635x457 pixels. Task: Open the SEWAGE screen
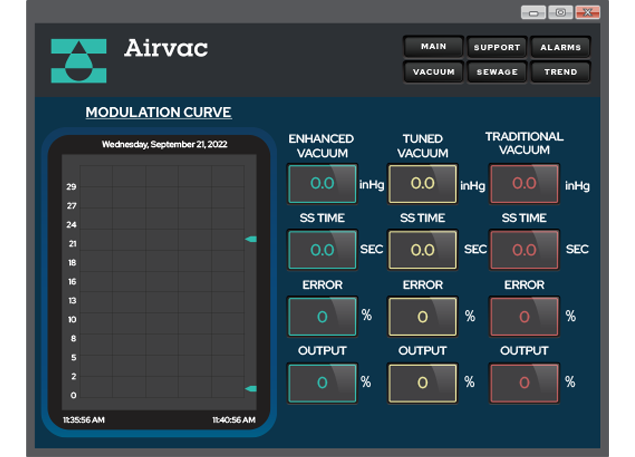click(x=496, y=72)
